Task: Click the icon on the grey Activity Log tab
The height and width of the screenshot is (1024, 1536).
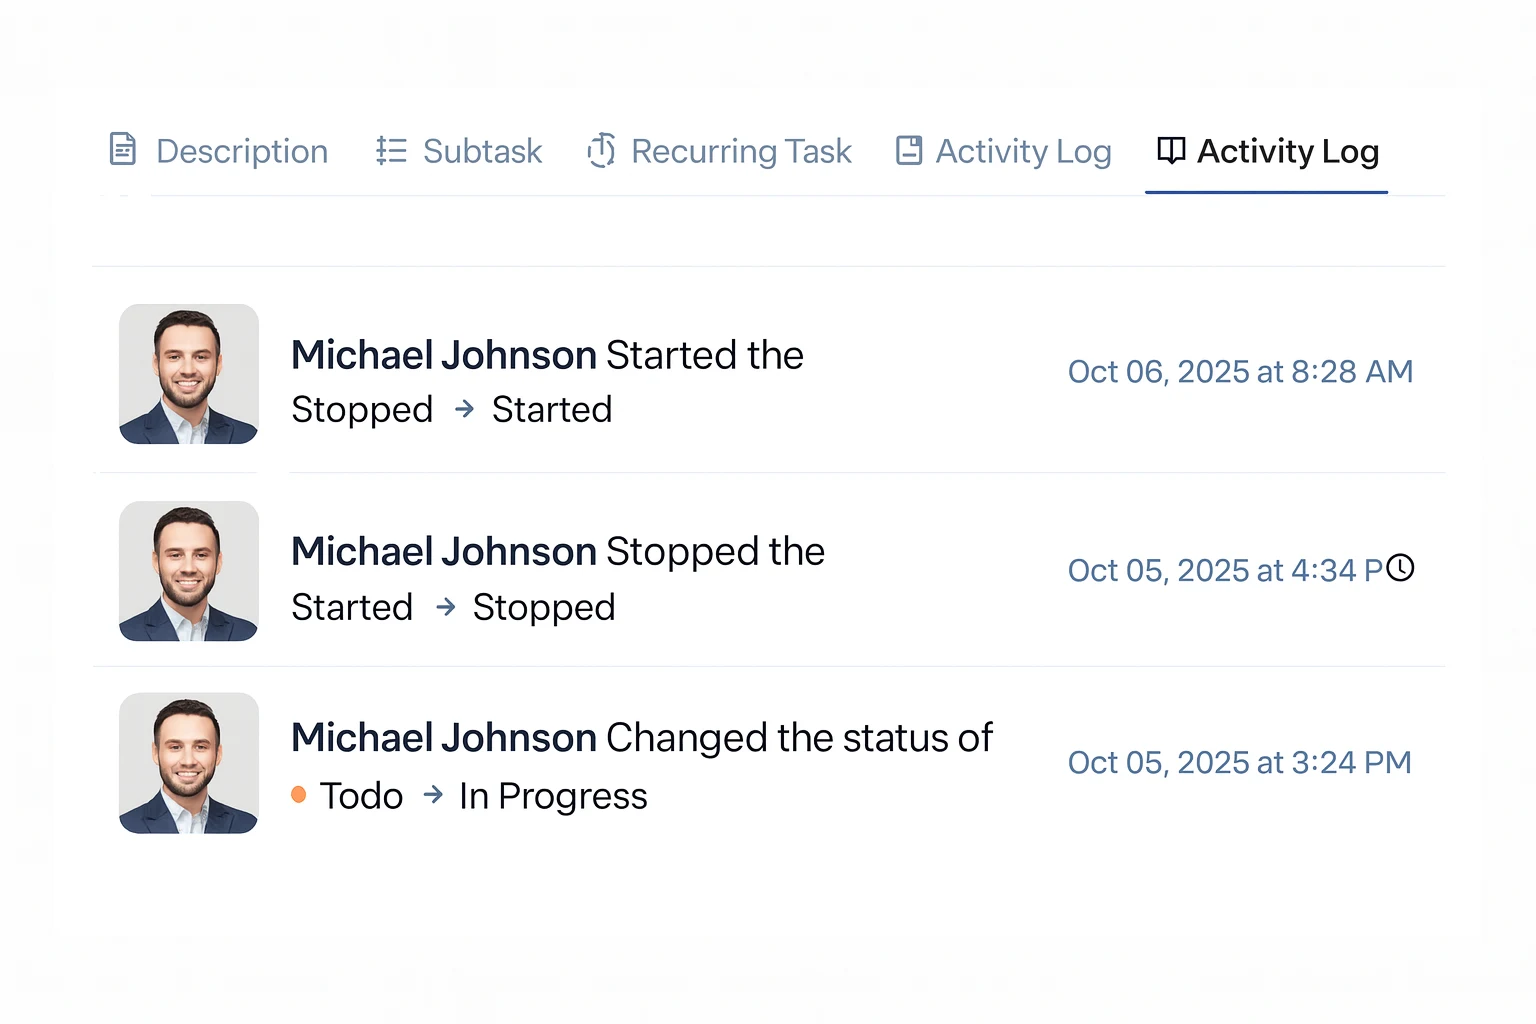Action: (x=909, y=150)
